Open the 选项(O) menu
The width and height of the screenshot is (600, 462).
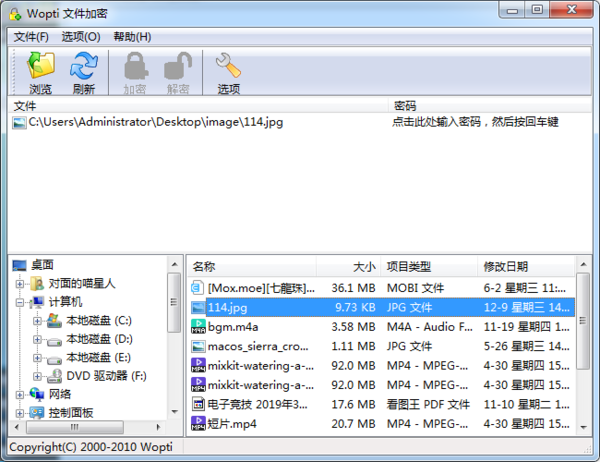point(81,37)
